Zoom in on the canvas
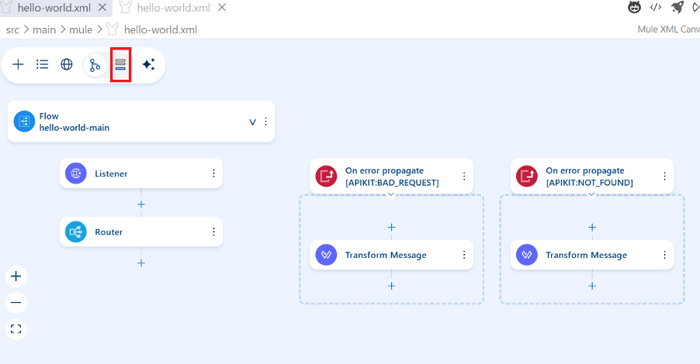This screenshot has width=700, height=364. point(16,276)
